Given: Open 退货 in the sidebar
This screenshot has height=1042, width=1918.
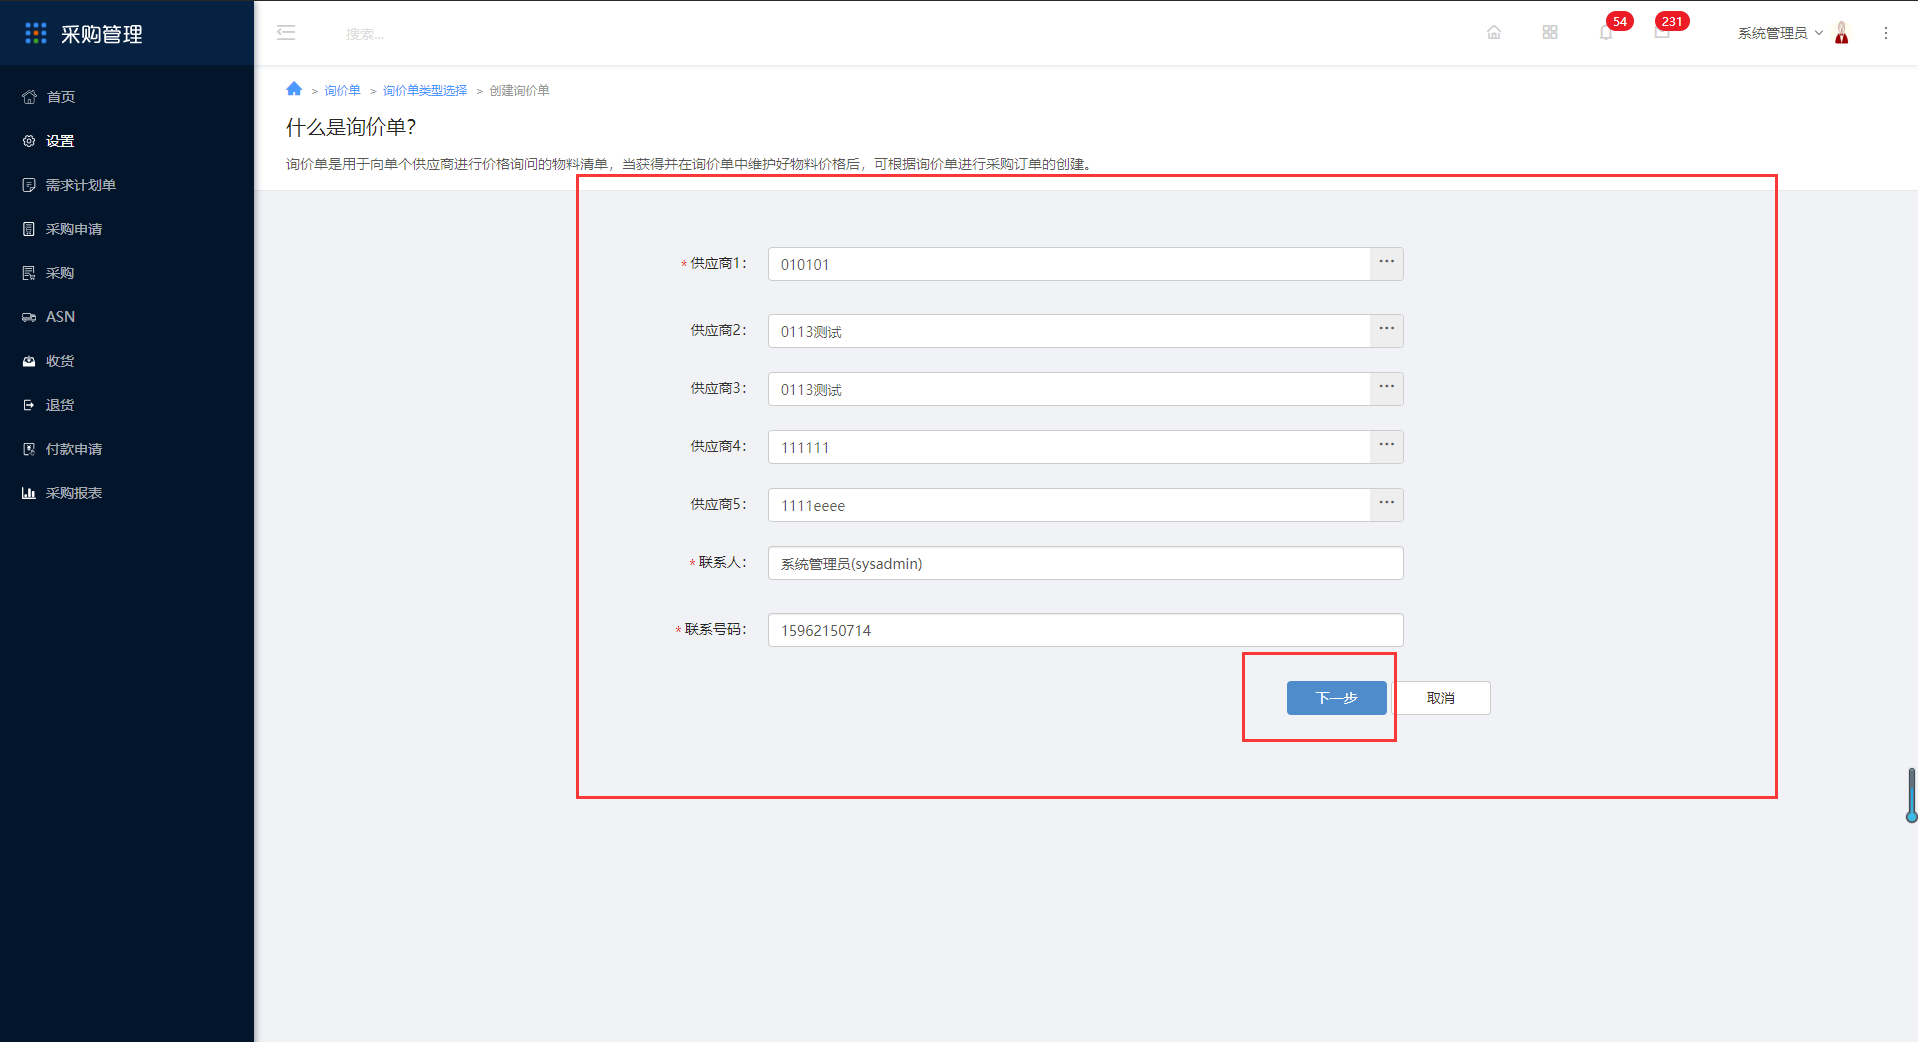Looking at the screenshot, I should (127, 405).
